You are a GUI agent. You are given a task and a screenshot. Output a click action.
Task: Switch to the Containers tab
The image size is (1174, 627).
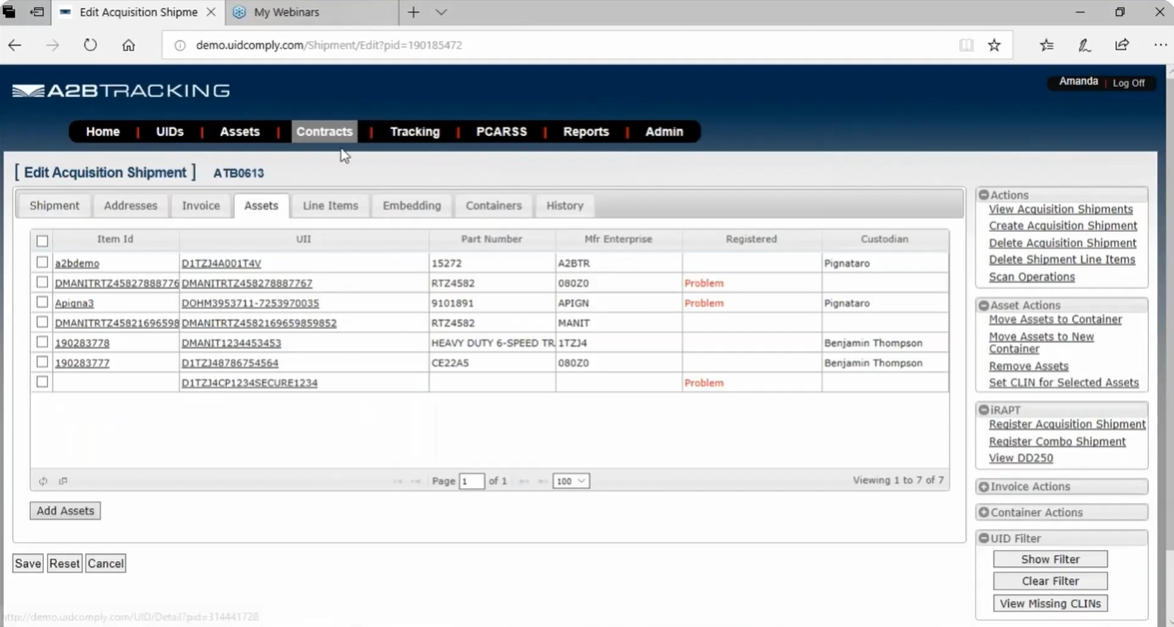point(493,205)
